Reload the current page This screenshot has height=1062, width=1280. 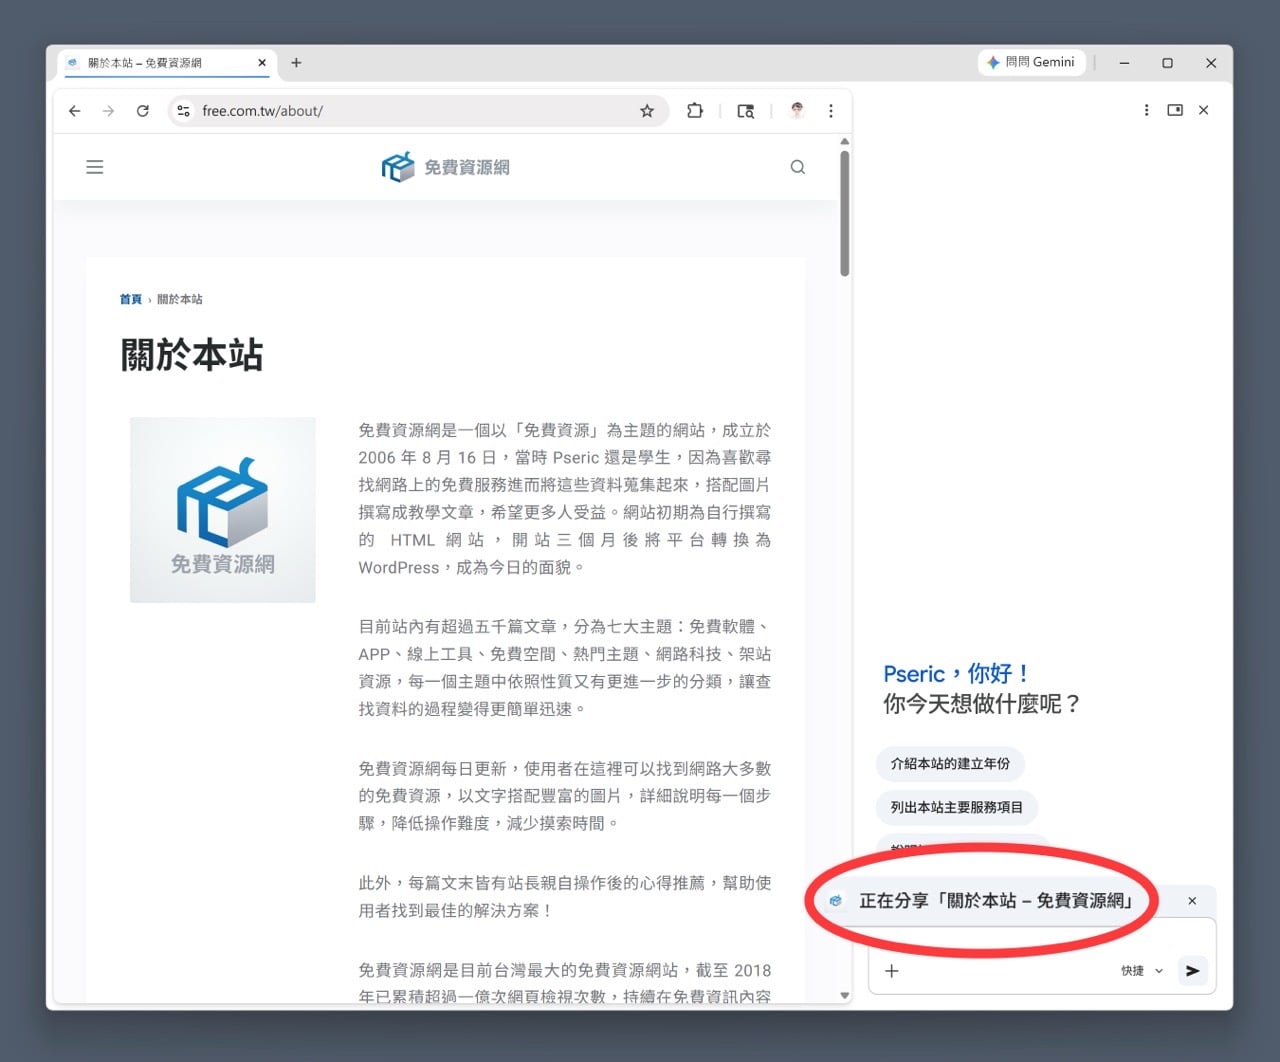coord(143,111)
